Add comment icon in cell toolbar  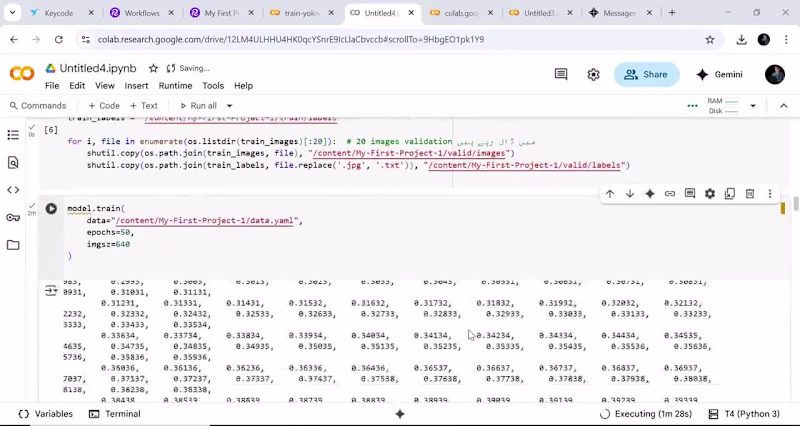point(690,194)
